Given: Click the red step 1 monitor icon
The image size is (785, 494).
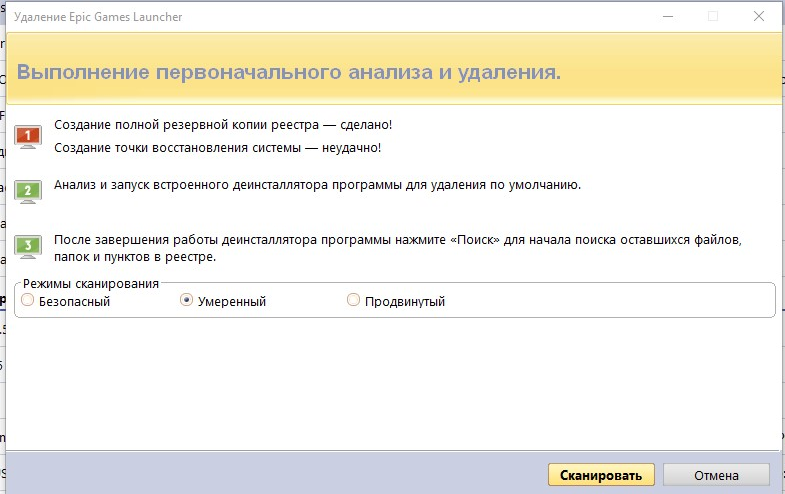Looking at the screenshot, I should [28, 137].
